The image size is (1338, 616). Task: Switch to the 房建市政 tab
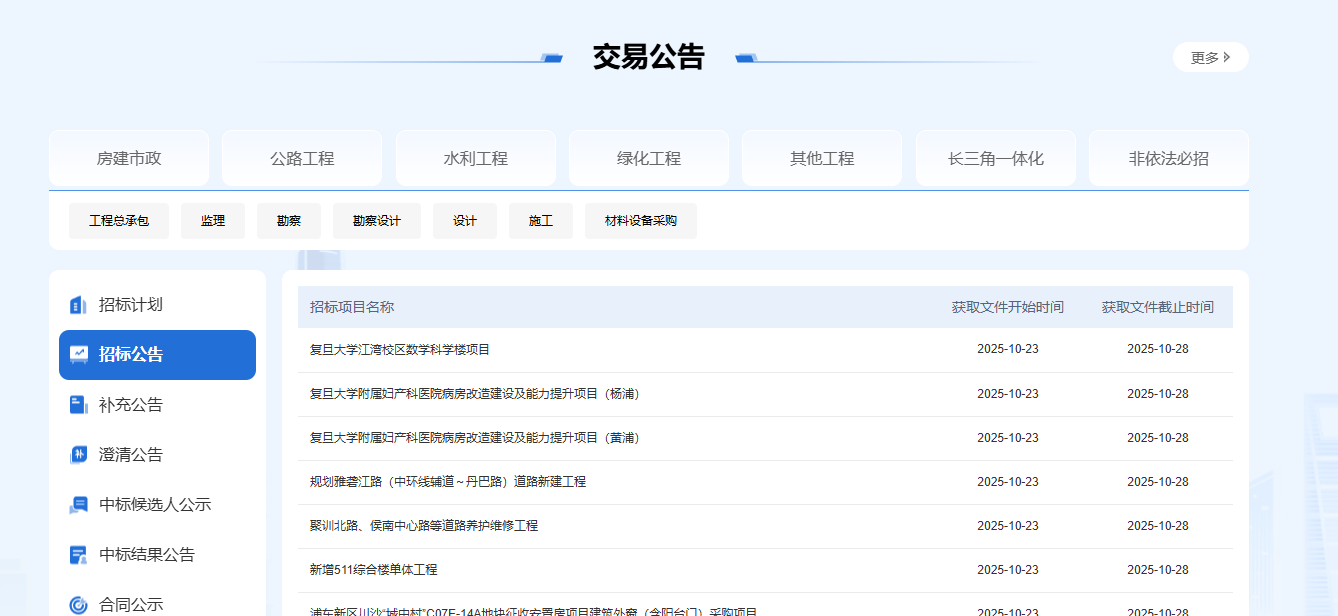129,158
